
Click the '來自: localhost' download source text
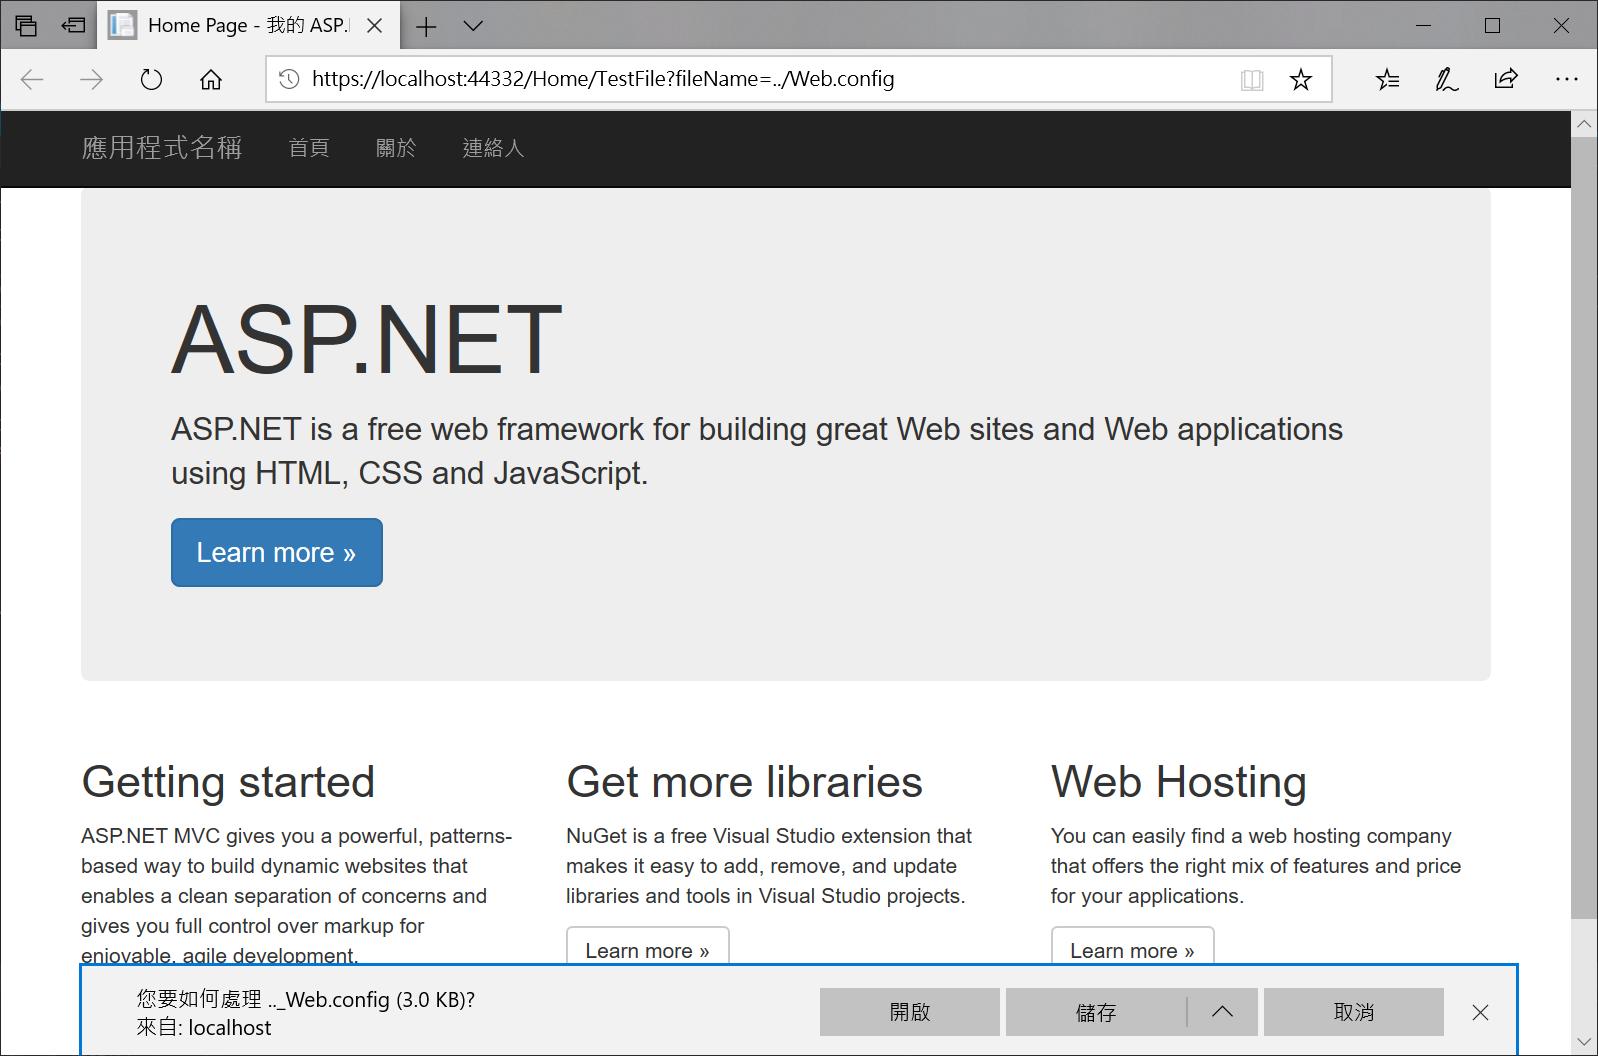pos(204,1028)
